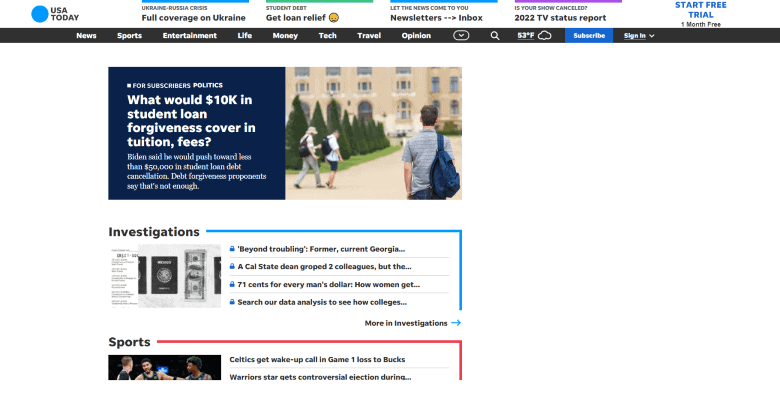Click lock icon beside 71 cents story

point(232,284)
